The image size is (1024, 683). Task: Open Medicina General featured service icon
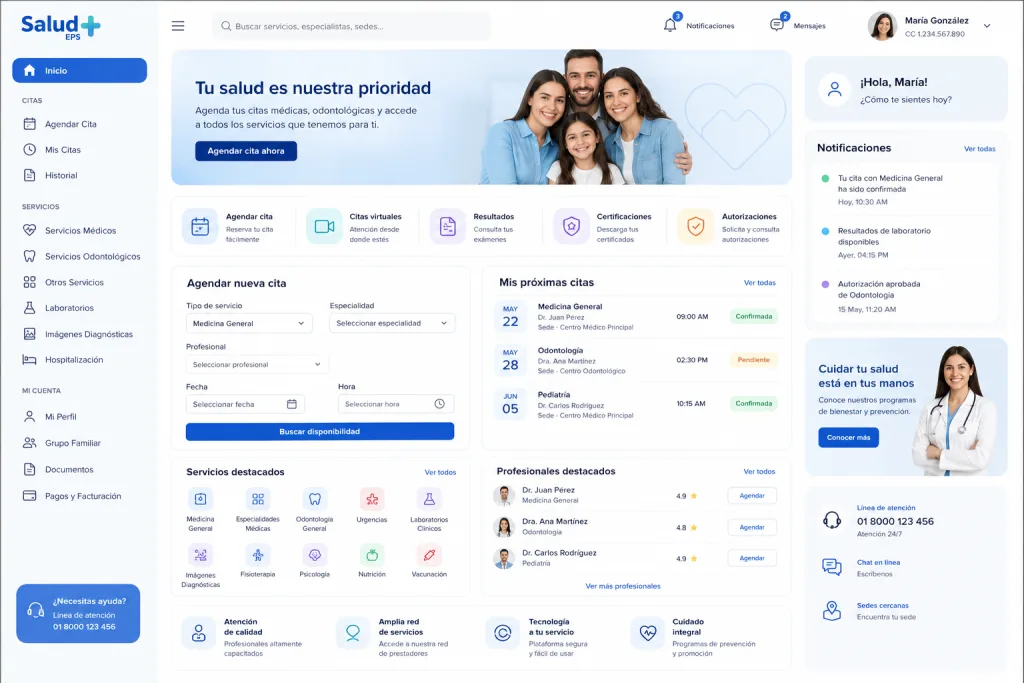[200, 500]
